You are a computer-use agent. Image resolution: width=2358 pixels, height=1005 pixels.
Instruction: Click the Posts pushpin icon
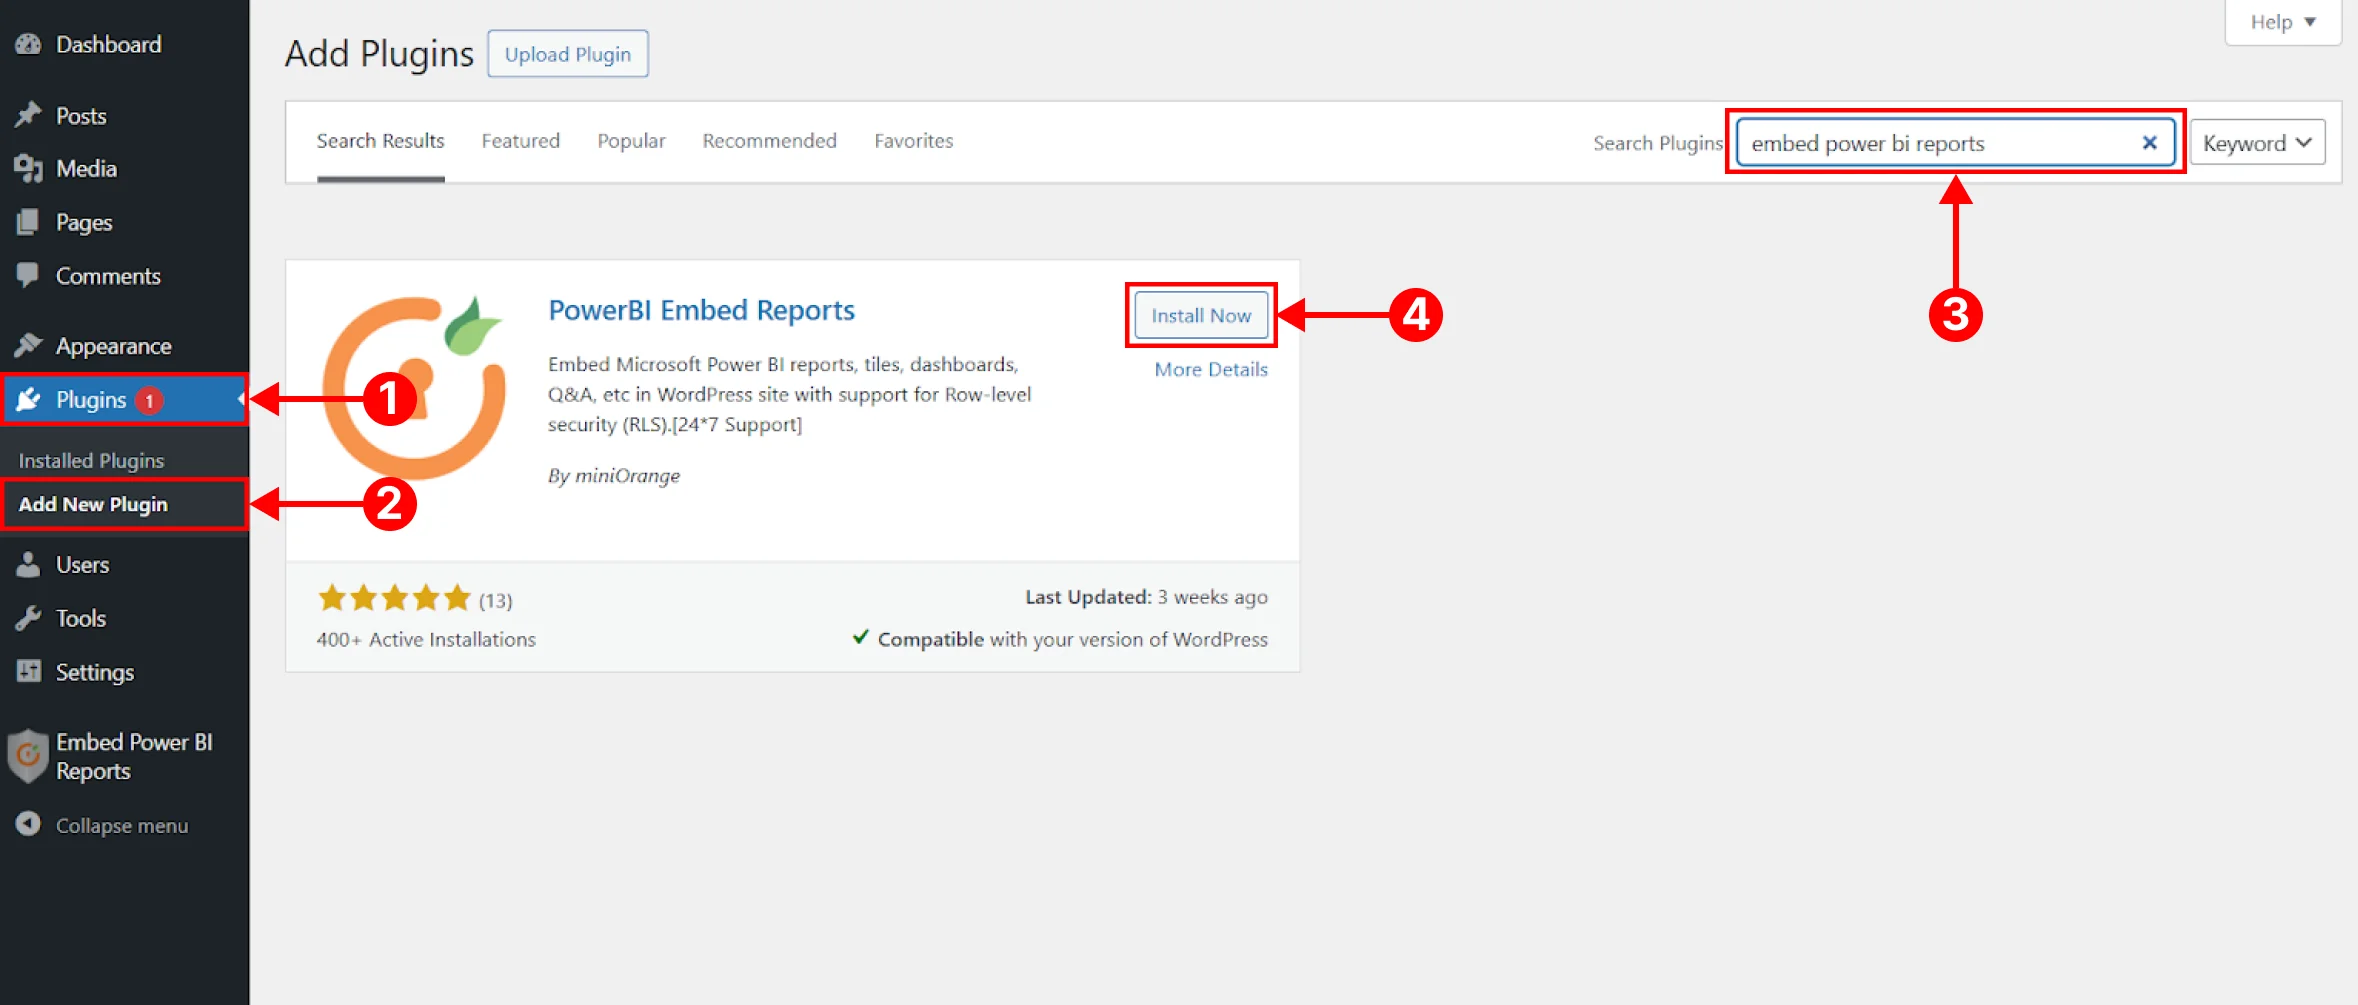tap(28, 115)
